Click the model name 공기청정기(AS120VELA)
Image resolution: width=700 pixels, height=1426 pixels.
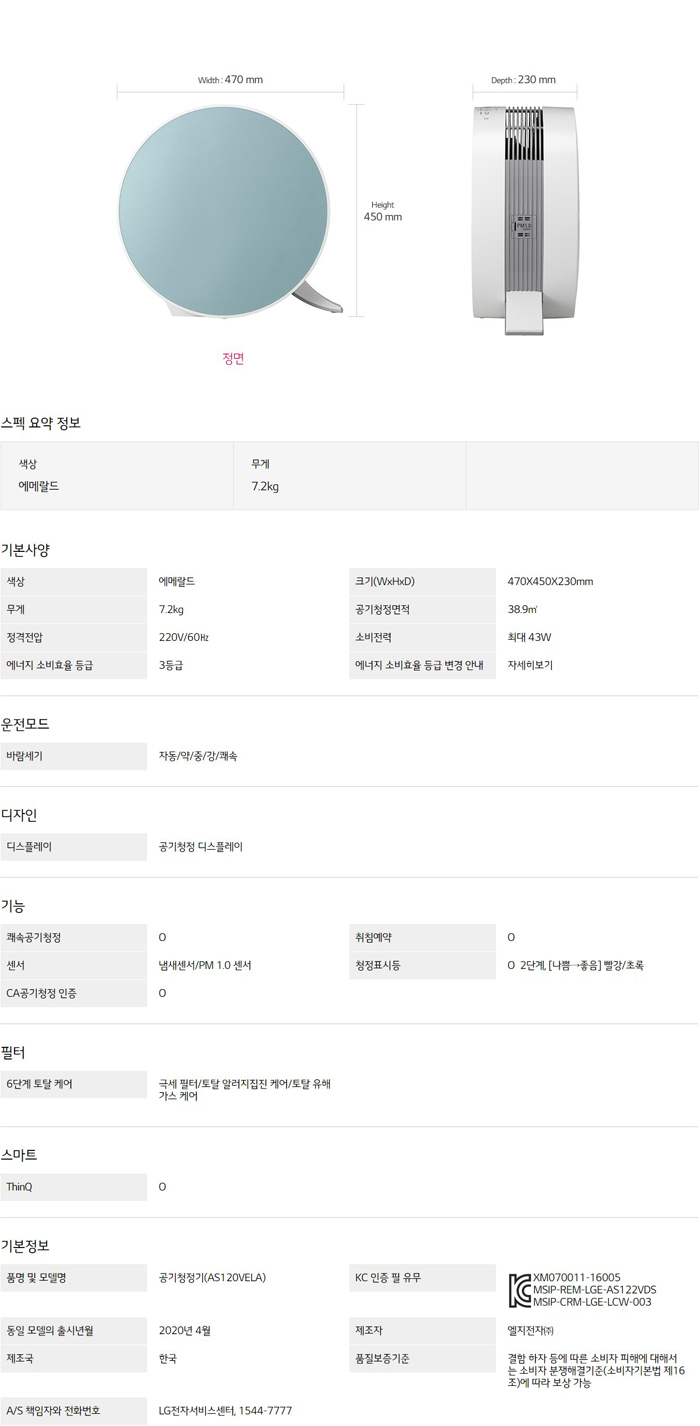click(212, 1278)
